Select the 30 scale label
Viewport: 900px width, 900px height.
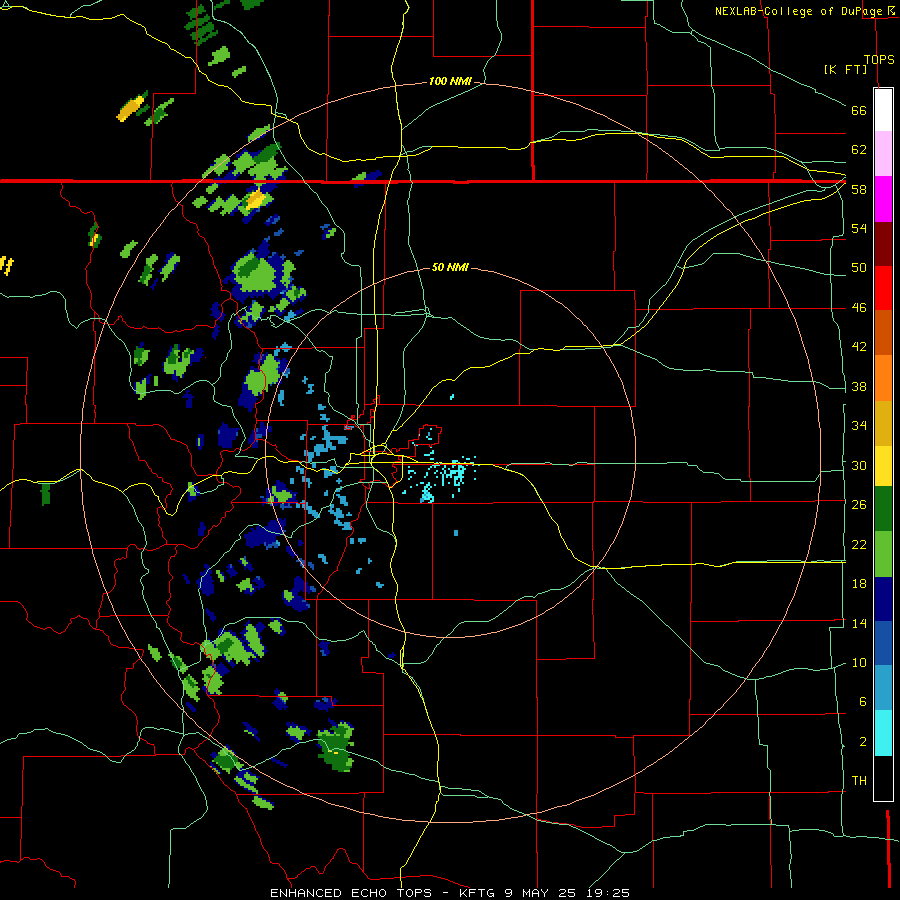click(x=859, y=465)
